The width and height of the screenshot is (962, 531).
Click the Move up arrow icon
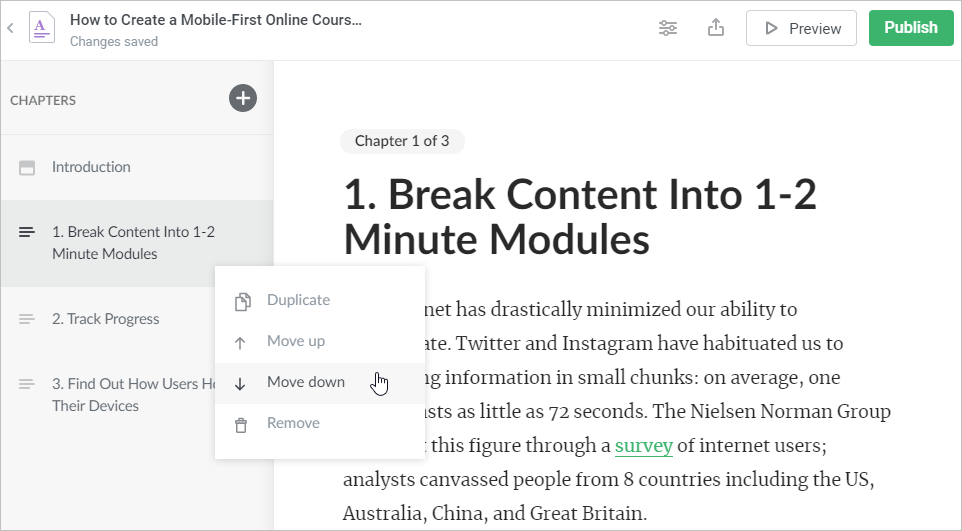[x=241, y=342]
